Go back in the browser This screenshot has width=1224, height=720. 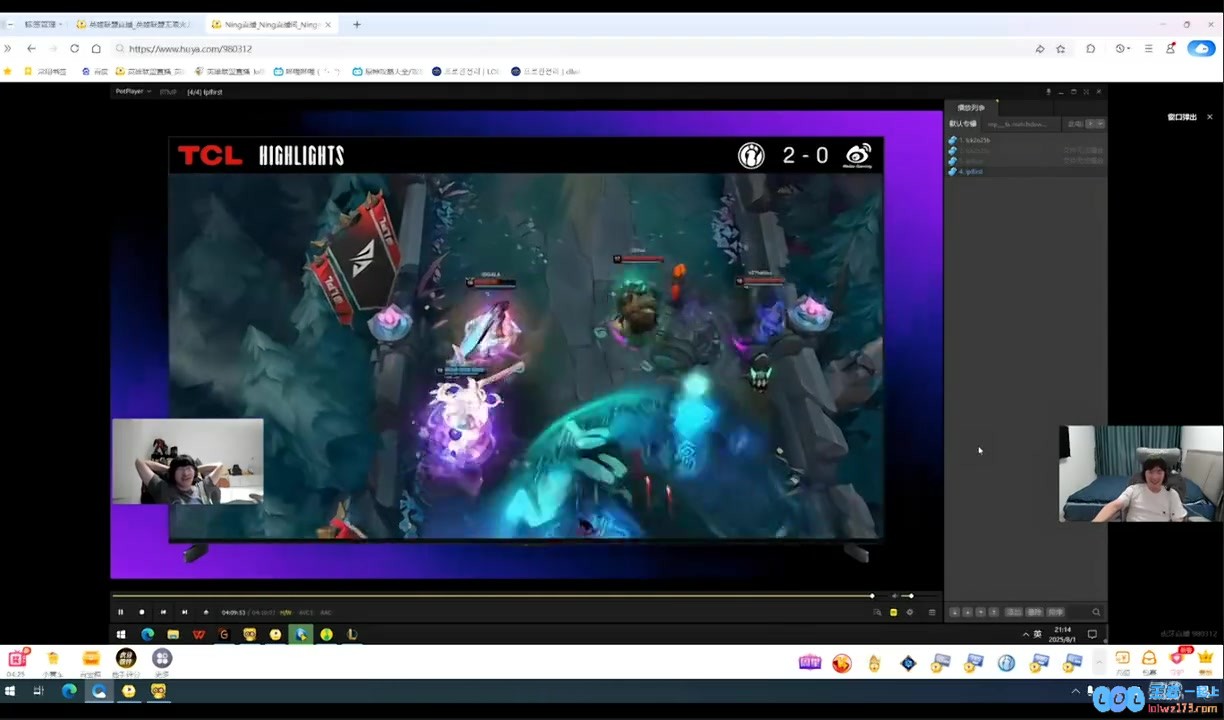(31, 48)
